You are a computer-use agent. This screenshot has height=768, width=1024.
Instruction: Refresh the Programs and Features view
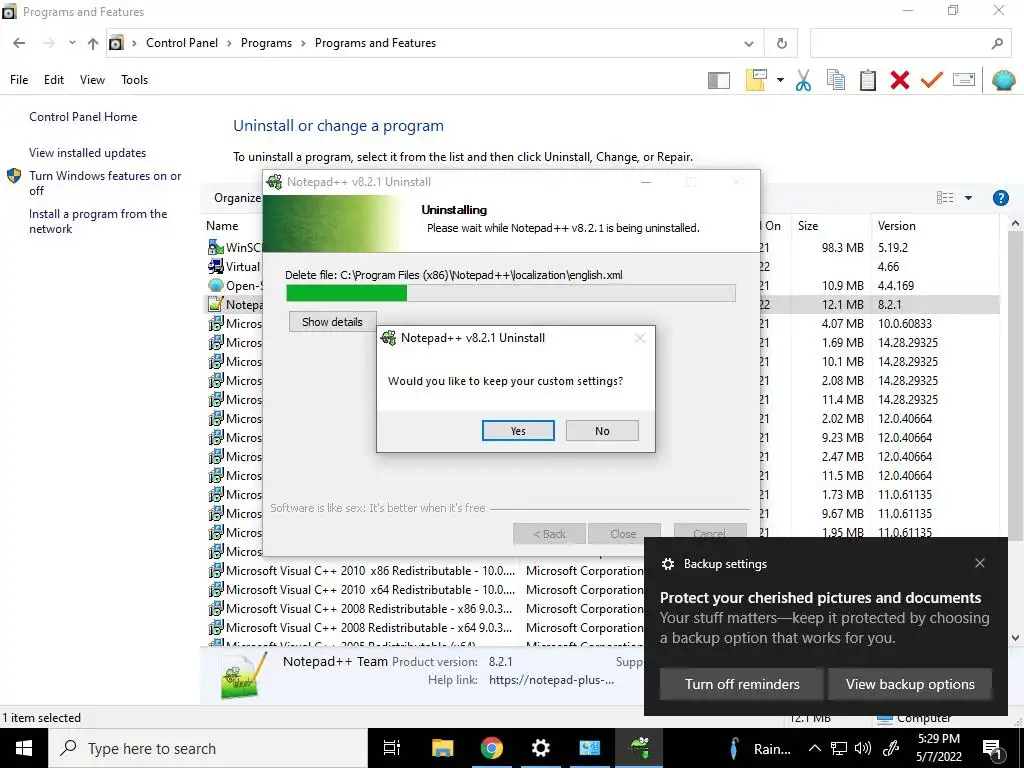click(782, 44)
